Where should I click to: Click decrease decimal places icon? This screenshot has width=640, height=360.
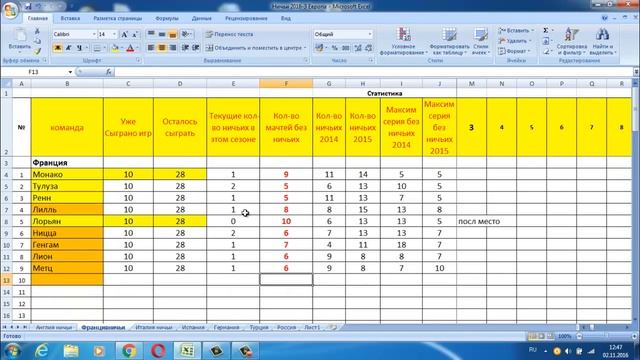[369, 48]
